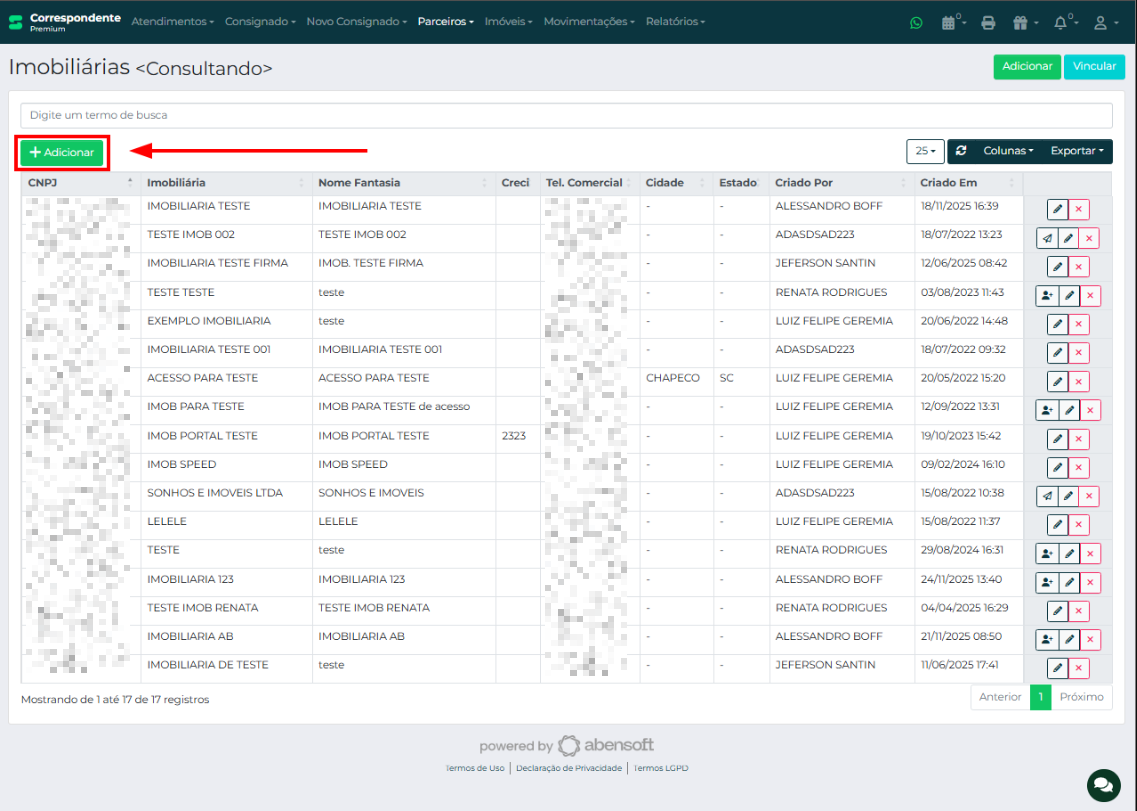
Task: Open the 25 records-per-page dropdown
Action: [925, 151]
